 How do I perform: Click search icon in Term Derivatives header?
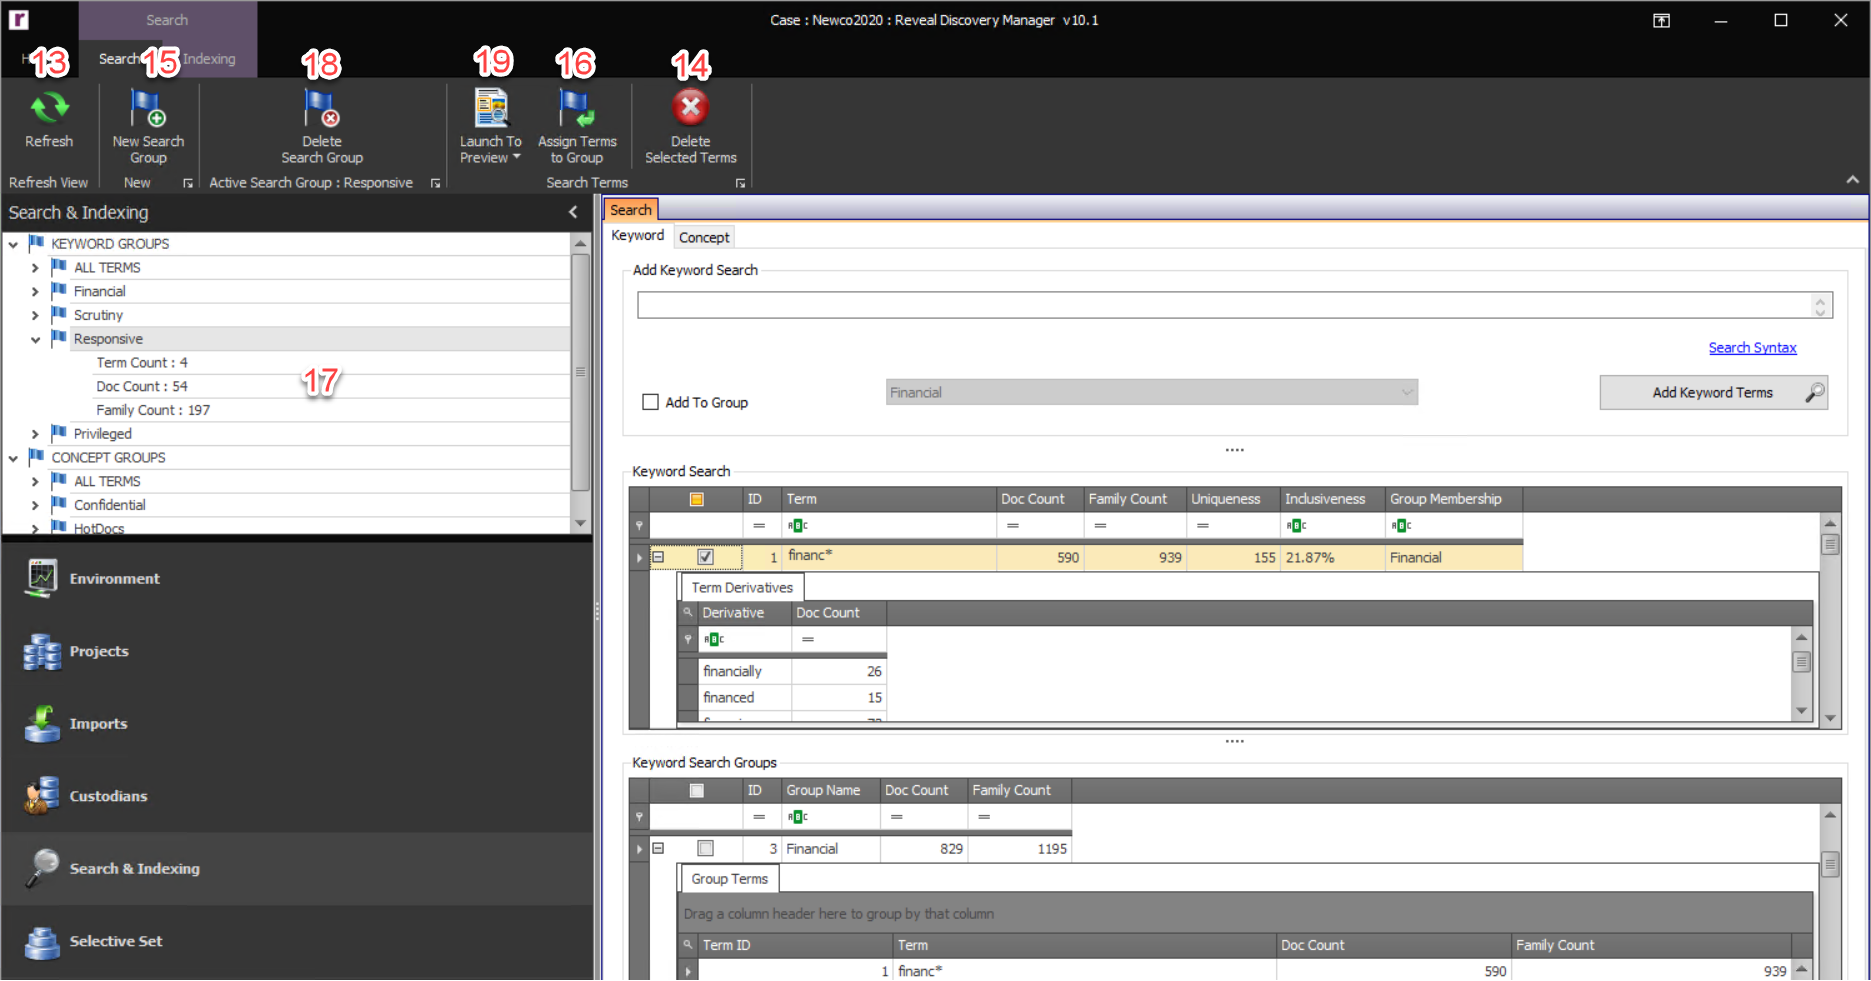688,612
